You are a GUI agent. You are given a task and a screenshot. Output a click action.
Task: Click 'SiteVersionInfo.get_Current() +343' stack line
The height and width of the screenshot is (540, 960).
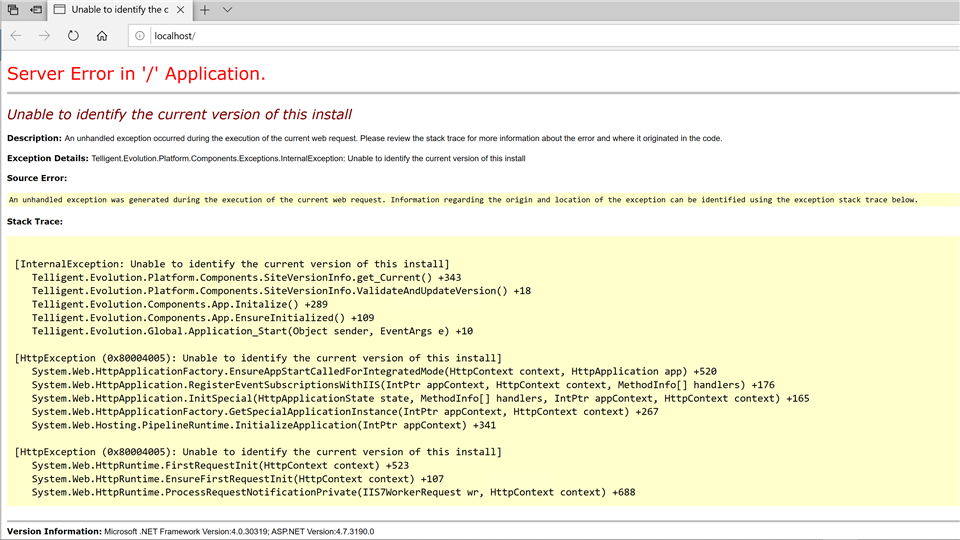(x=246, y=277)
